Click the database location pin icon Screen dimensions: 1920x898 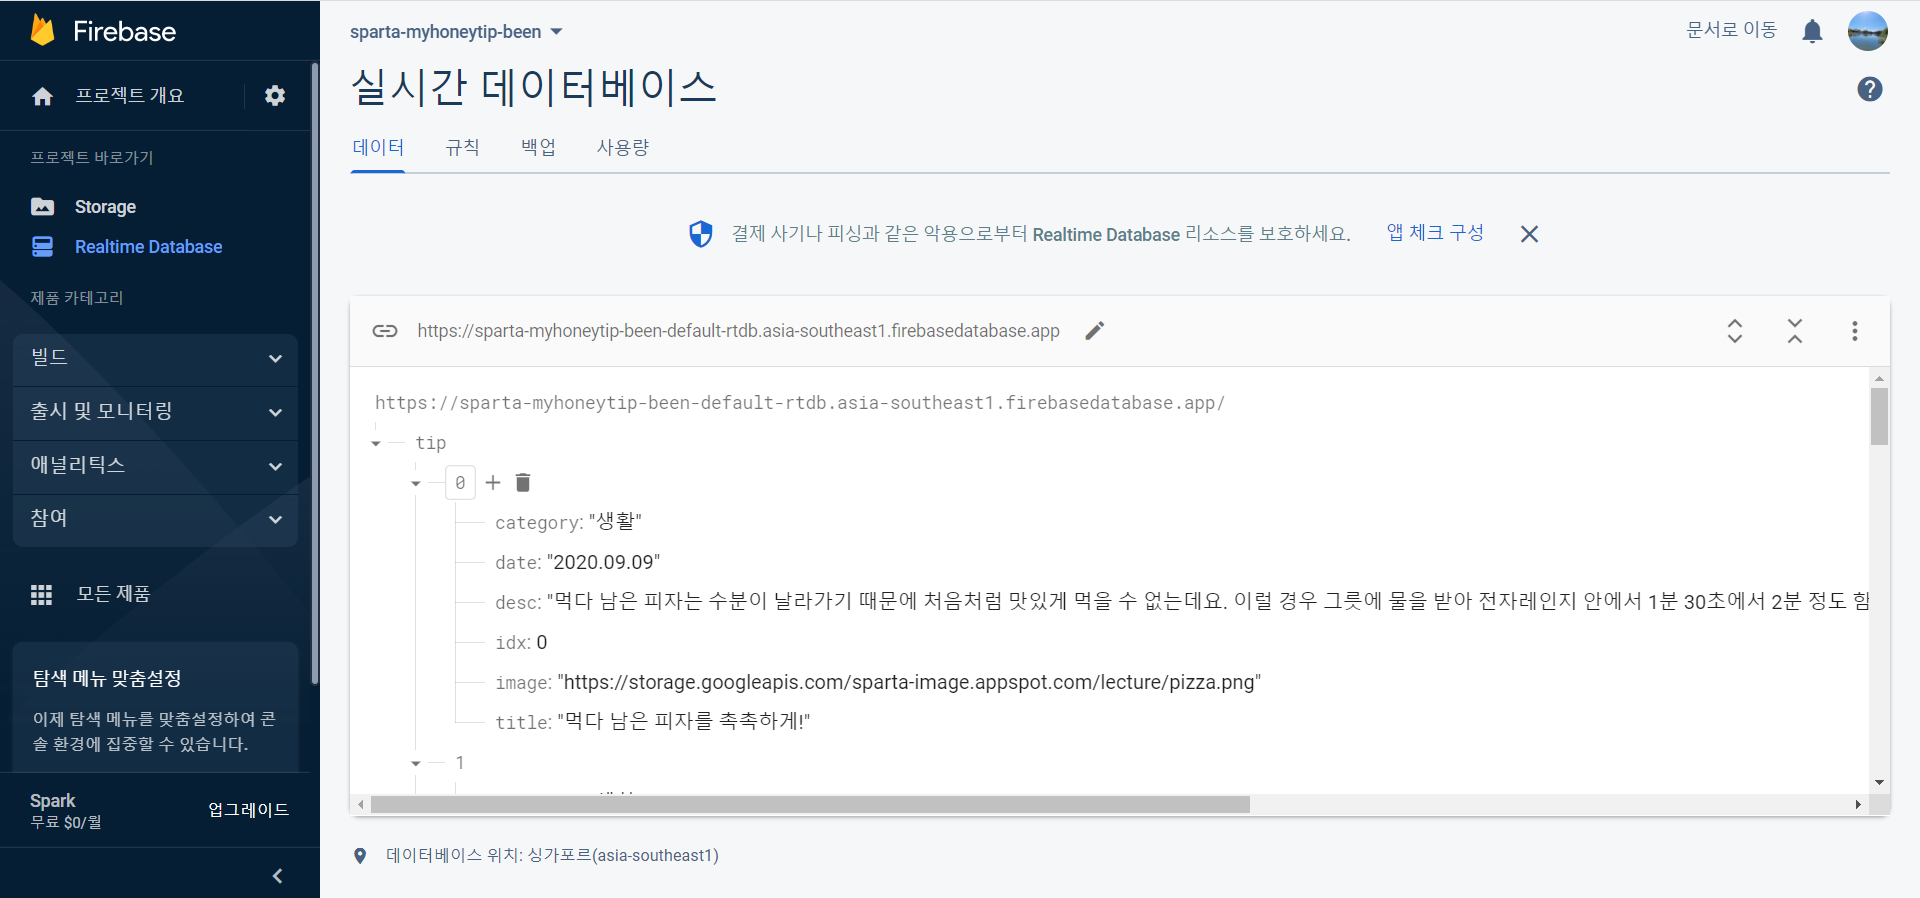tap(360, 856)
